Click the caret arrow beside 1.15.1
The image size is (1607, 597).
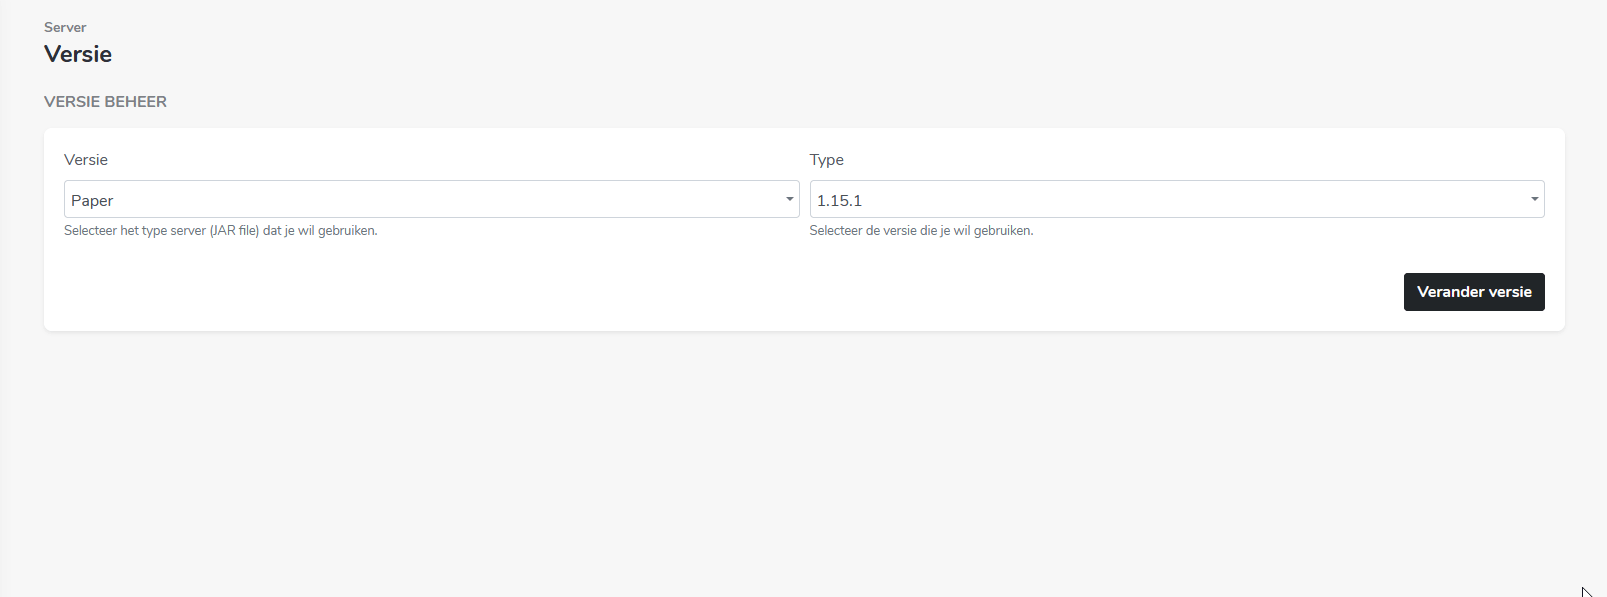(1534, 199)
